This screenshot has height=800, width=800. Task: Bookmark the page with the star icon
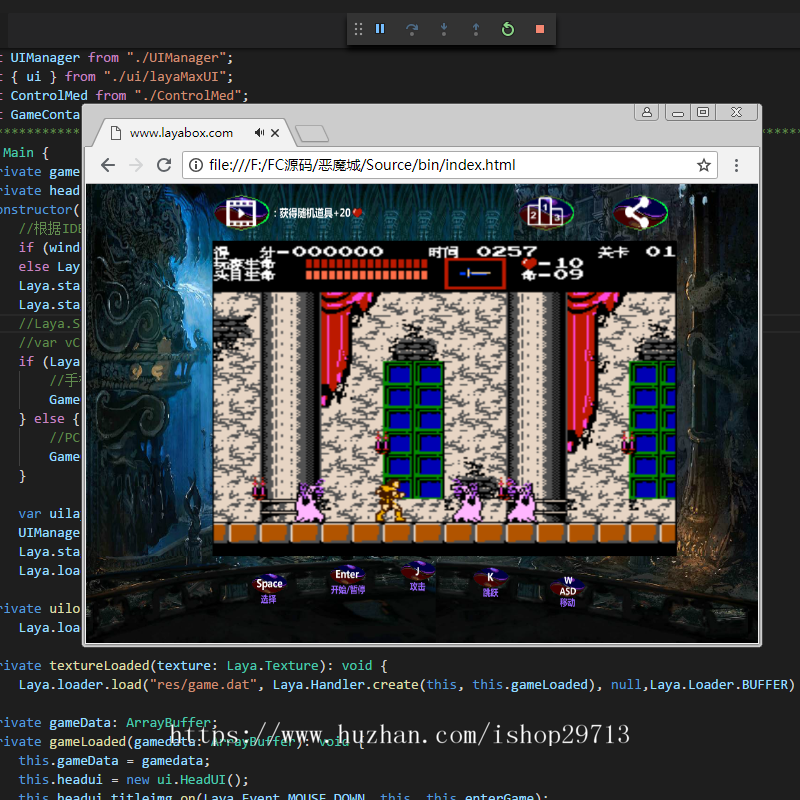[704, 165]
